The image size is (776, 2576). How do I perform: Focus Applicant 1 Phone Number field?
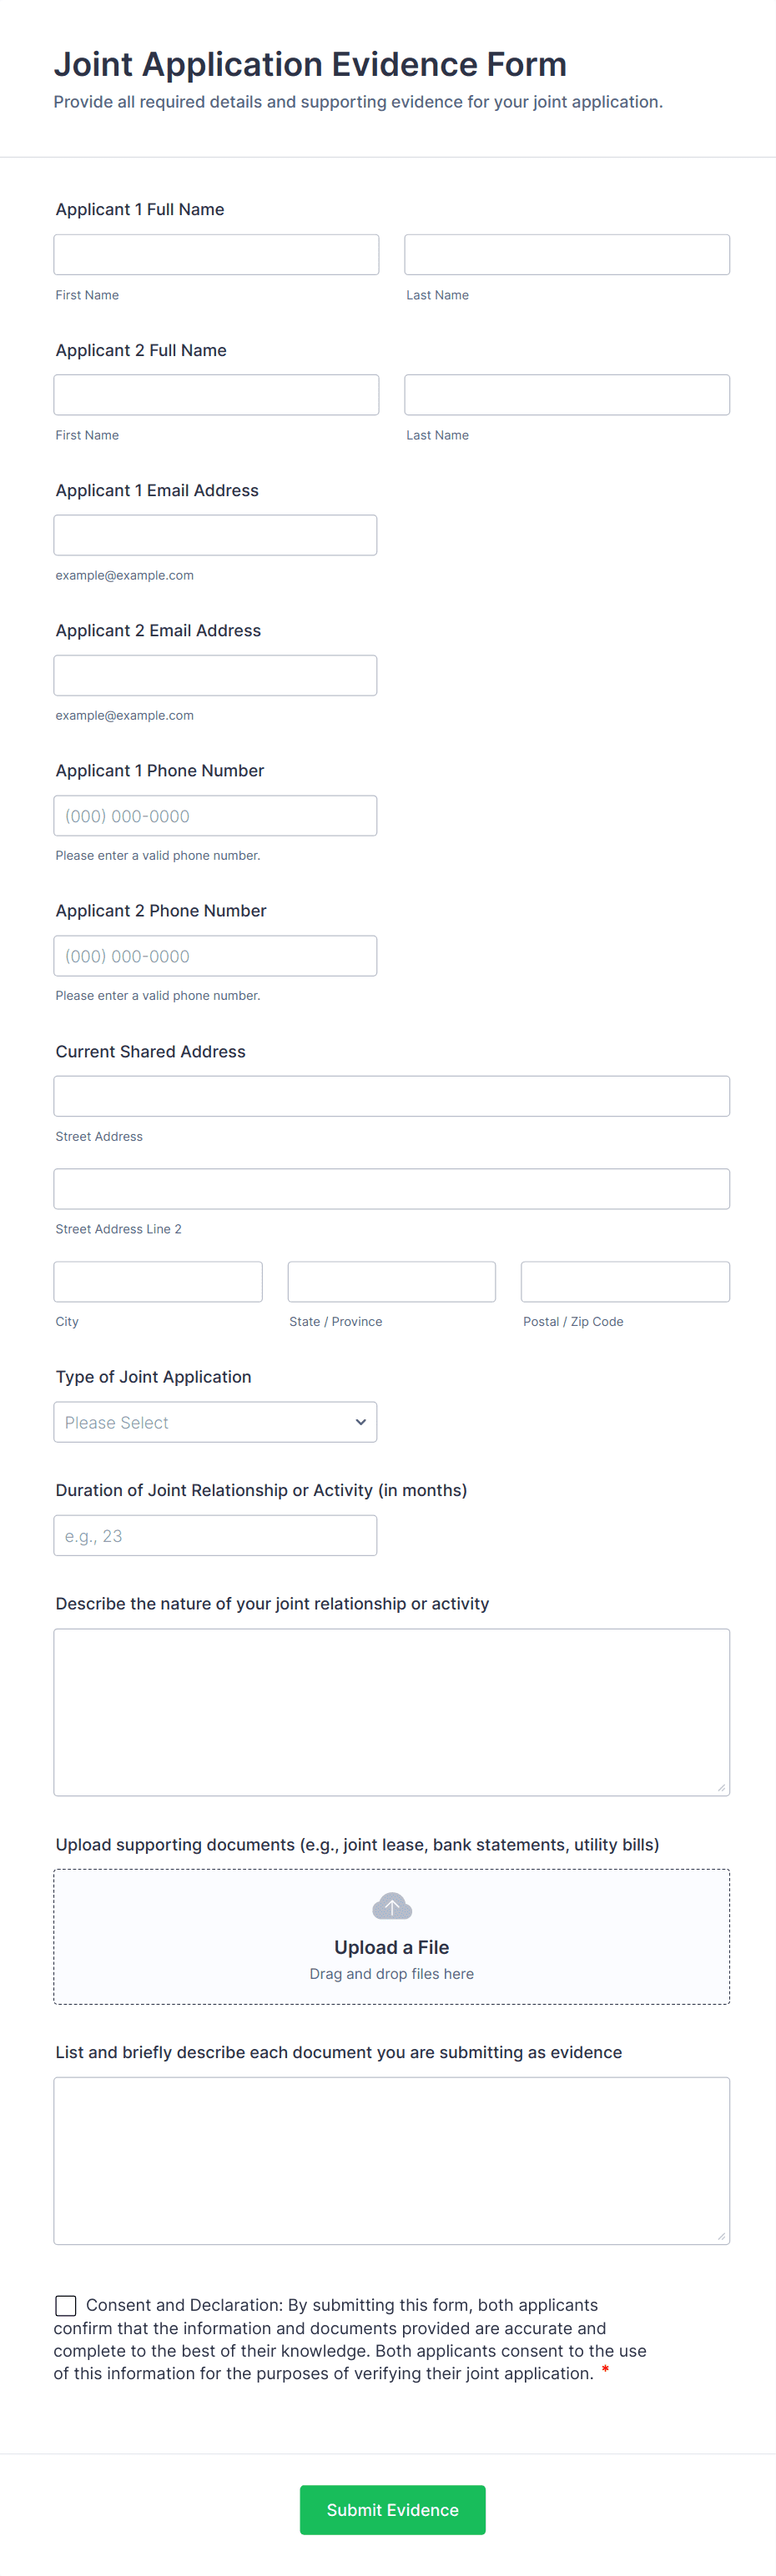pos(215,815)
